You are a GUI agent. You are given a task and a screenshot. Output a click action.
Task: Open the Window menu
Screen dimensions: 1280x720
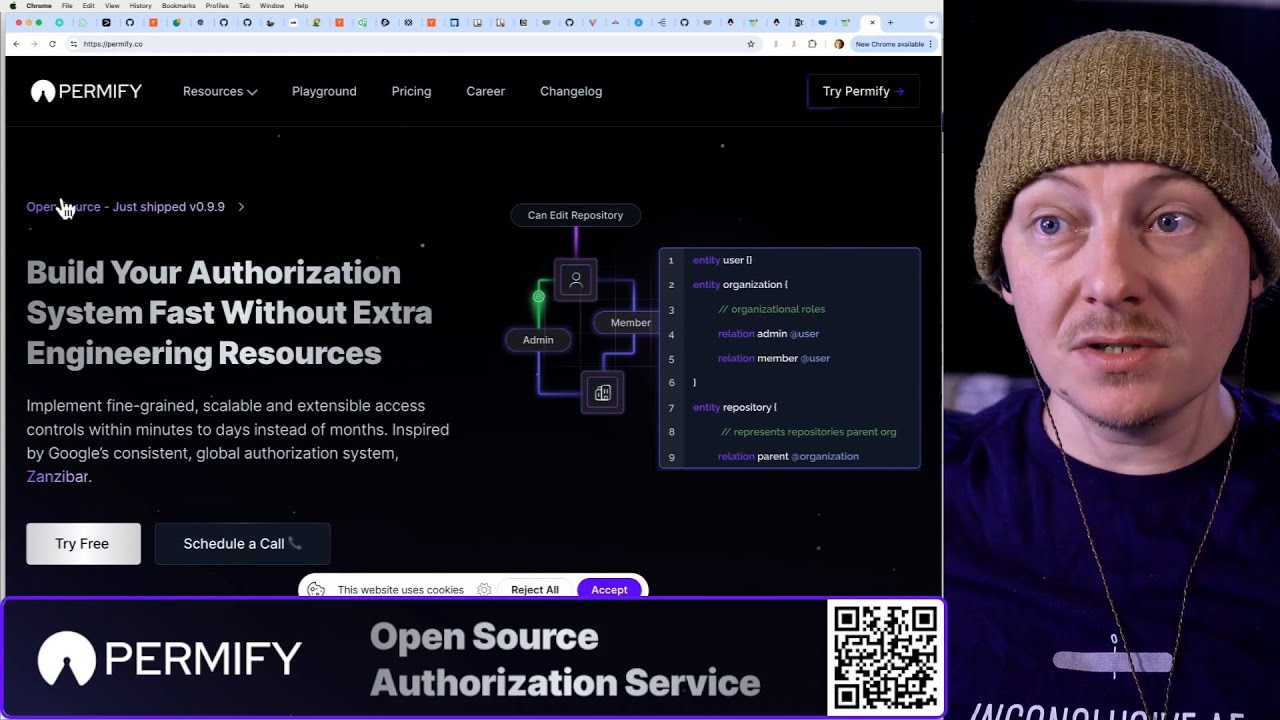tap(272, 6)
